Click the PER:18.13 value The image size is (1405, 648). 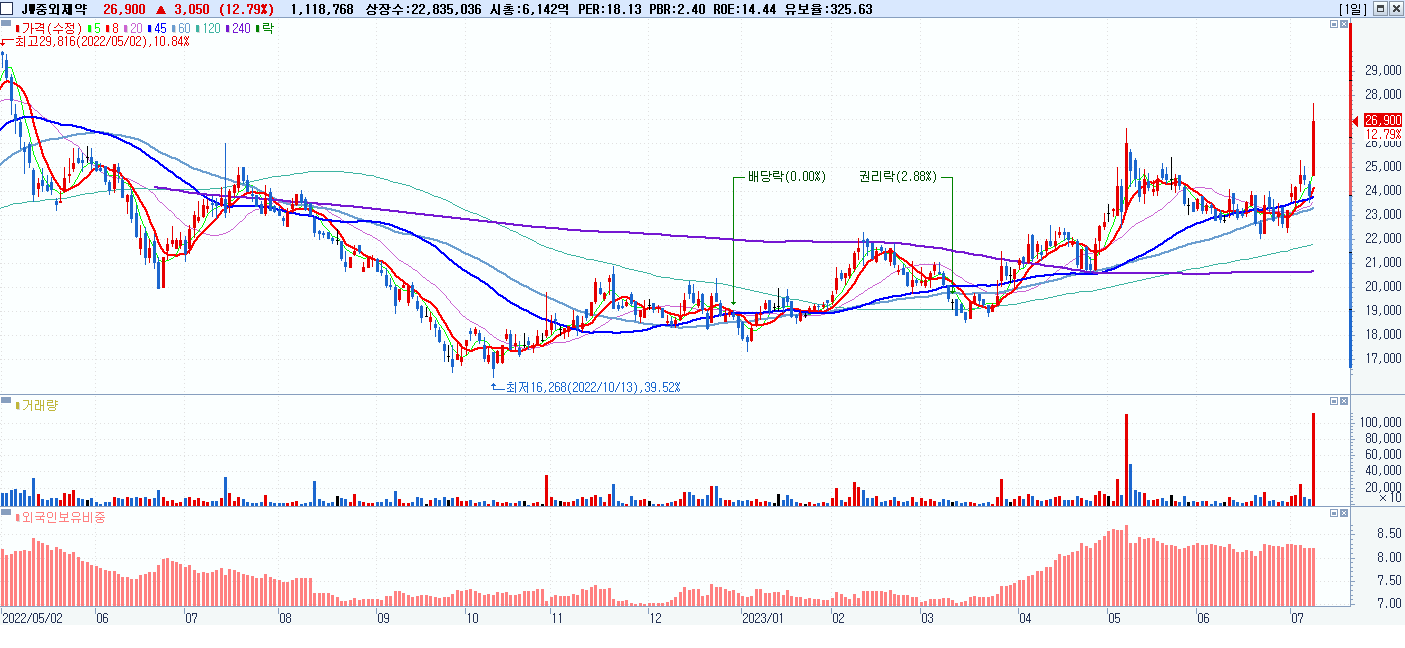[x=611, y=9]
